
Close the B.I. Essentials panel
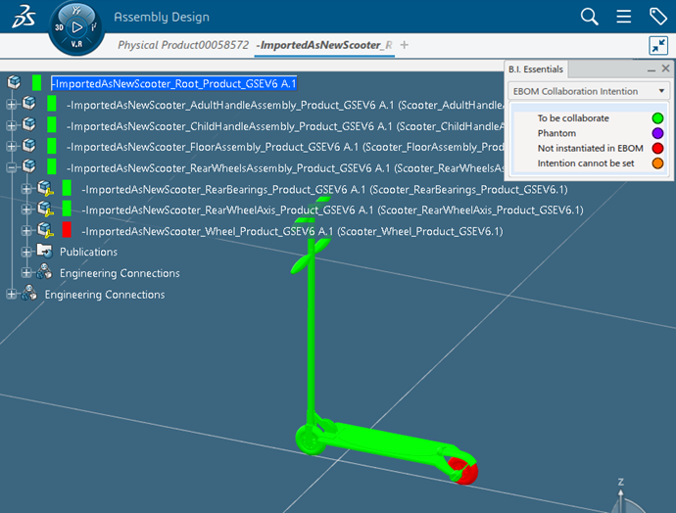click(x=665, y=69)
